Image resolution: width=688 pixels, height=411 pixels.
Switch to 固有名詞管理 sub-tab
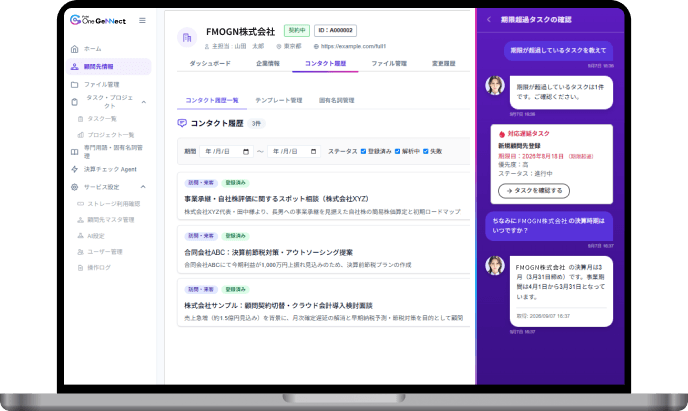(337, 100)
